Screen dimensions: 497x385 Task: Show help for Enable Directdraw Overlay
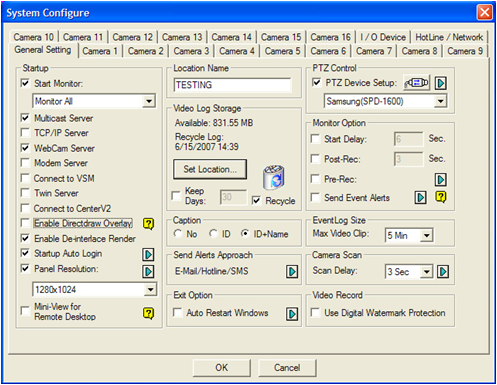[149, 224]
